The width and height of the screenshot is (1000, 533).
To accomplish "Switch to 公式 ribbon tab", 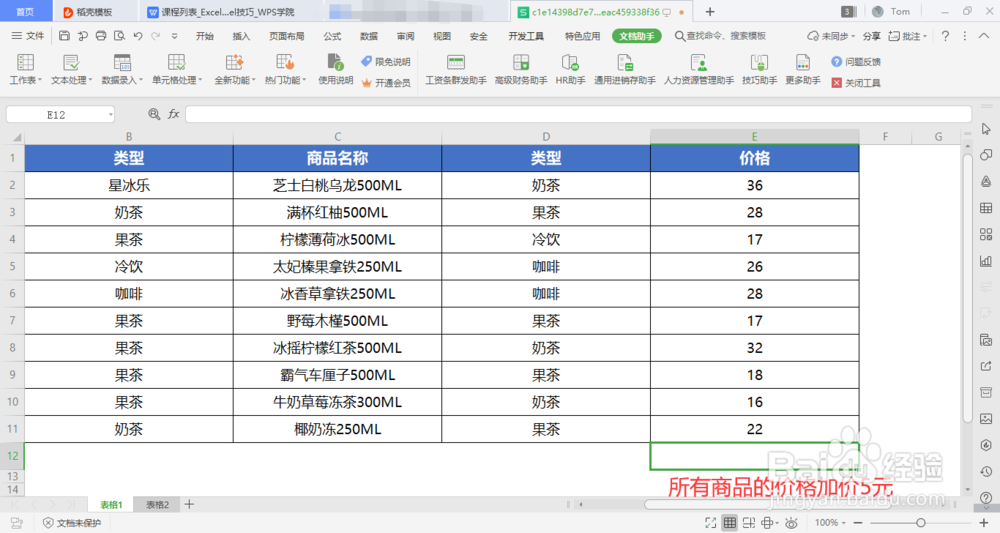I will [332, 36].
